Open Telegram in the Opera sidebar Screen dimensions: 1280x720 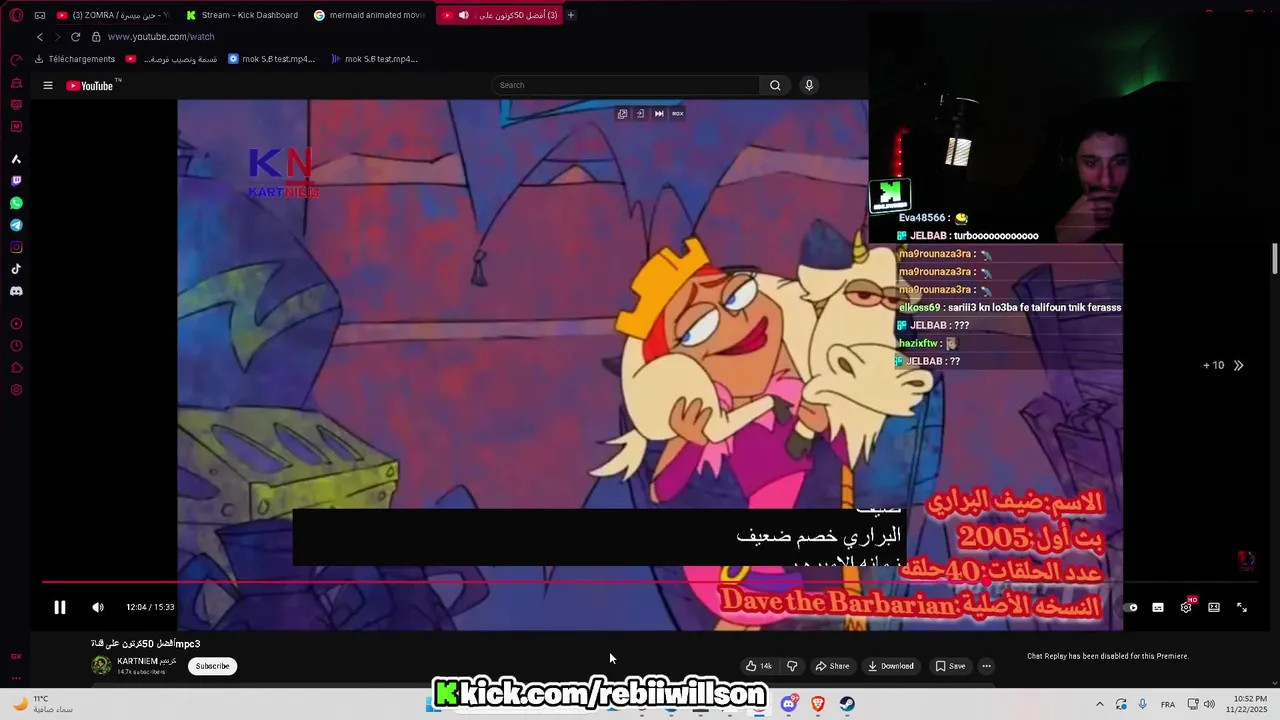[x=16, y=225]
